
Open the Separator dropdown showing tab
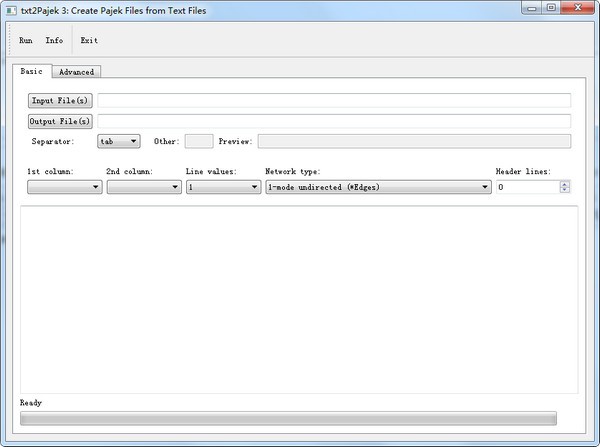(119, 141)
